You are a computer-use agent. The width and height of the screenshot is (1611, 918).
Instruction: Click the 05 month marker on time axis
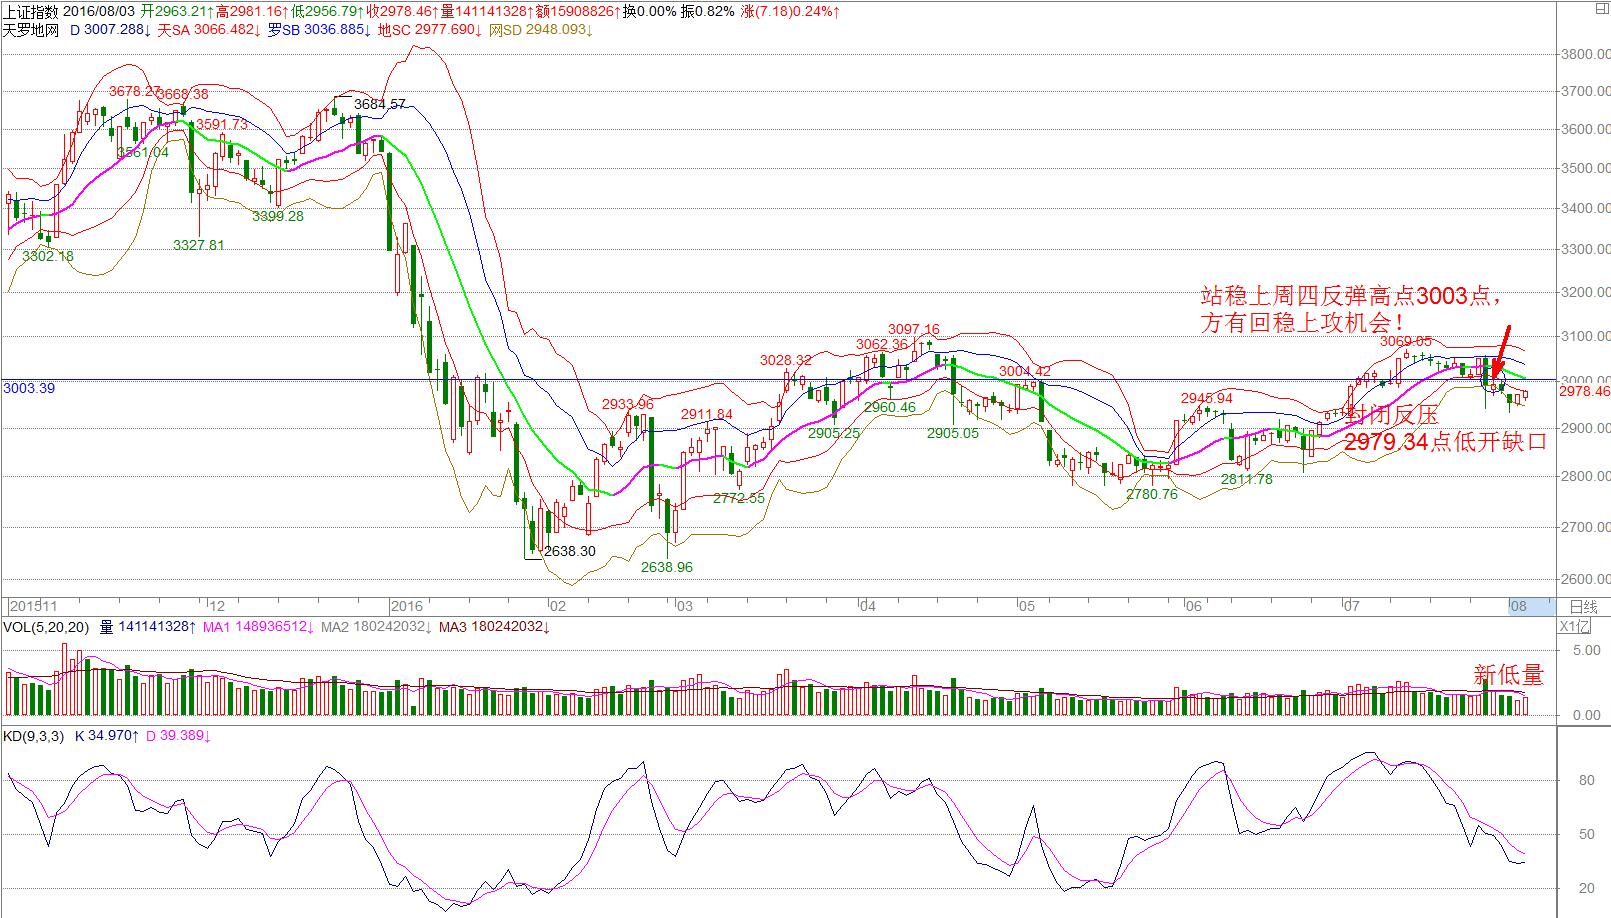pyautogui.click(x=1026, y=606)
